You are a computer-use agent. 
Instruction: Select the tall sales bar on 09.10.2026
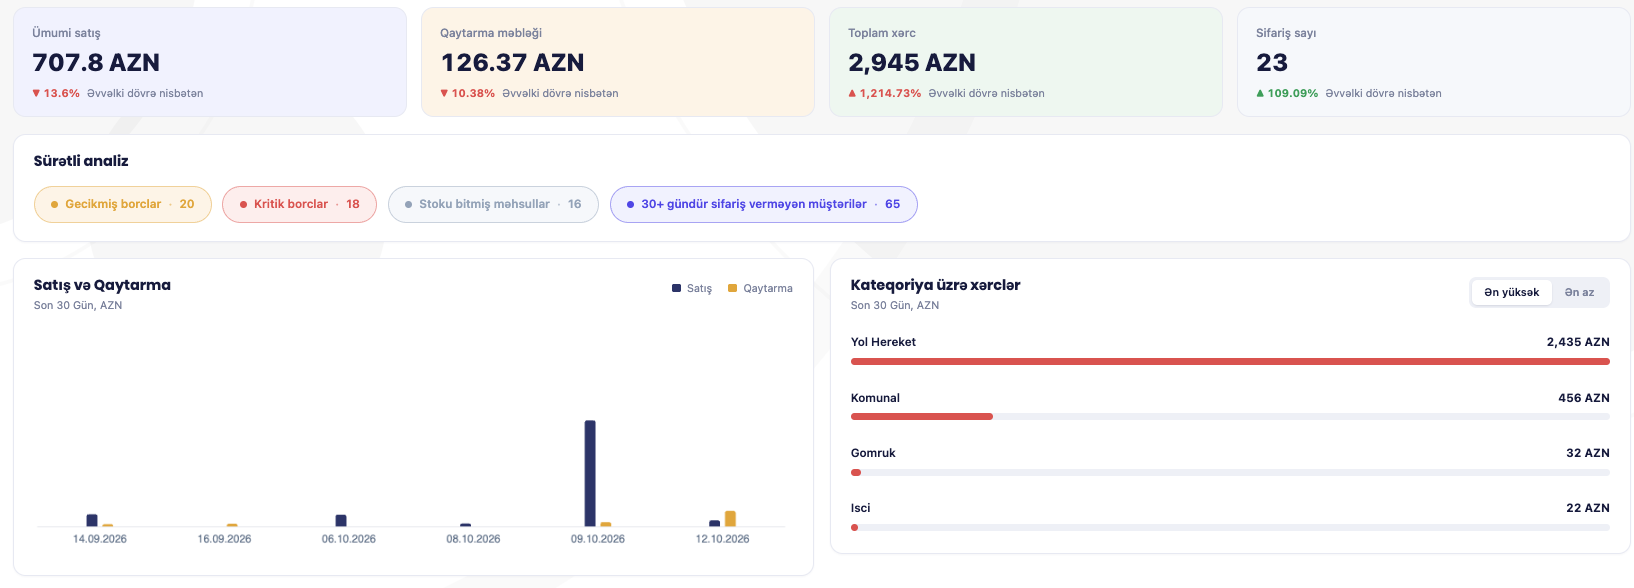point(590,473)
